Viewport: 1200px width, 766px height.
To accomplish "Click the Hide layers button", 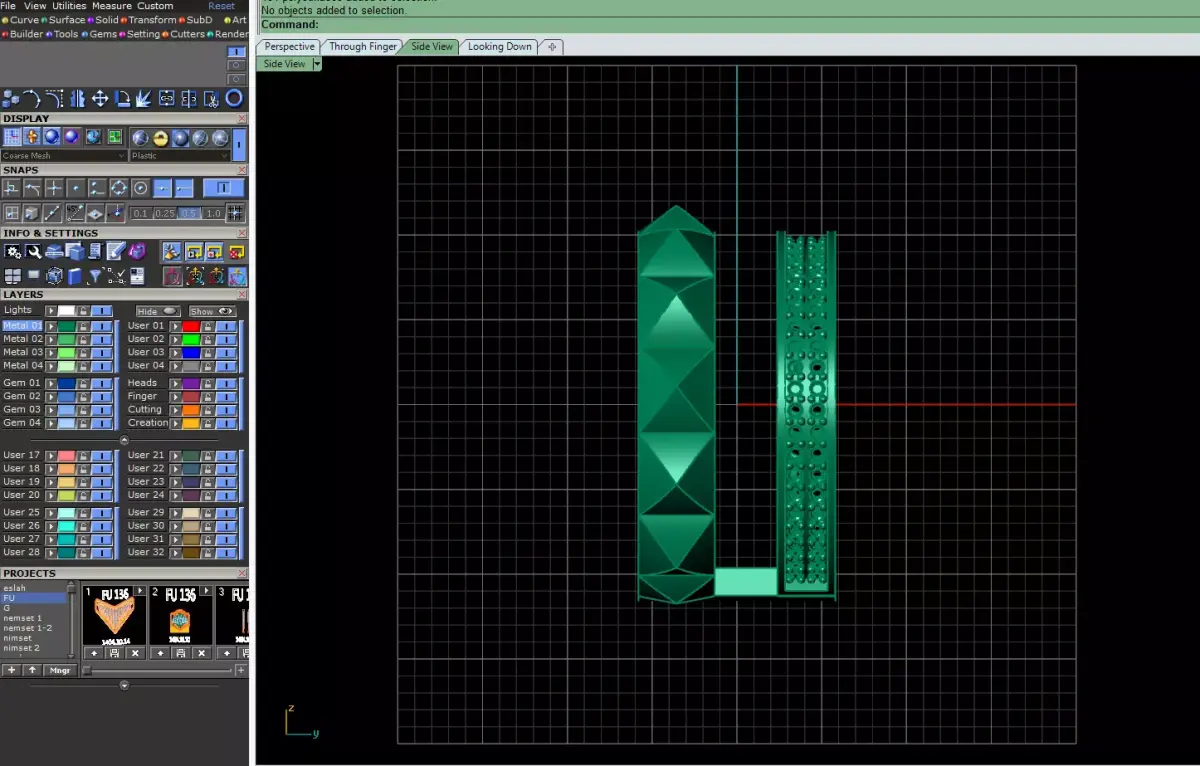I will tap(158, 311).
